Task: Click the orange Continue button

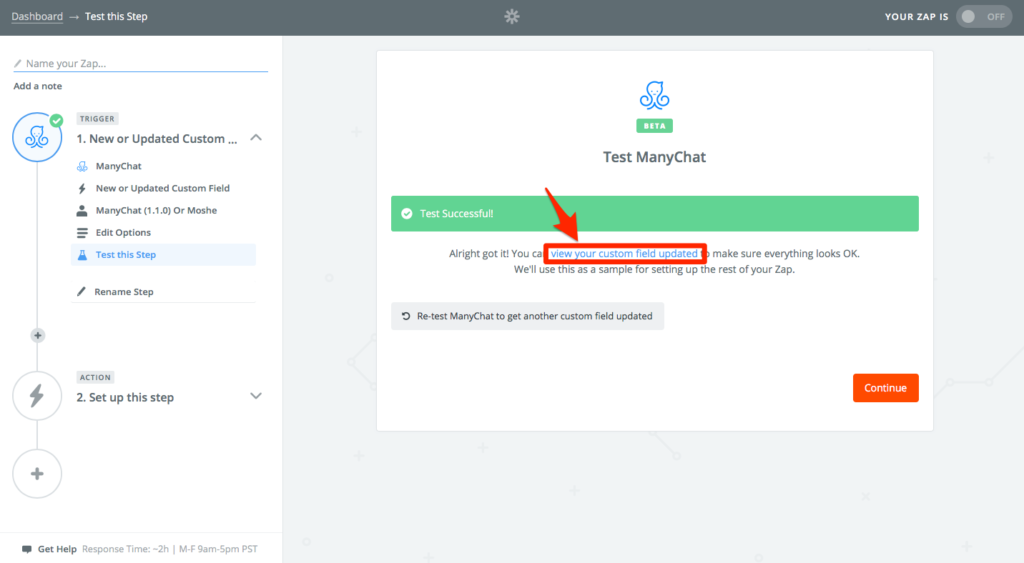Action: pyautogui.click(x=886, y=388)
